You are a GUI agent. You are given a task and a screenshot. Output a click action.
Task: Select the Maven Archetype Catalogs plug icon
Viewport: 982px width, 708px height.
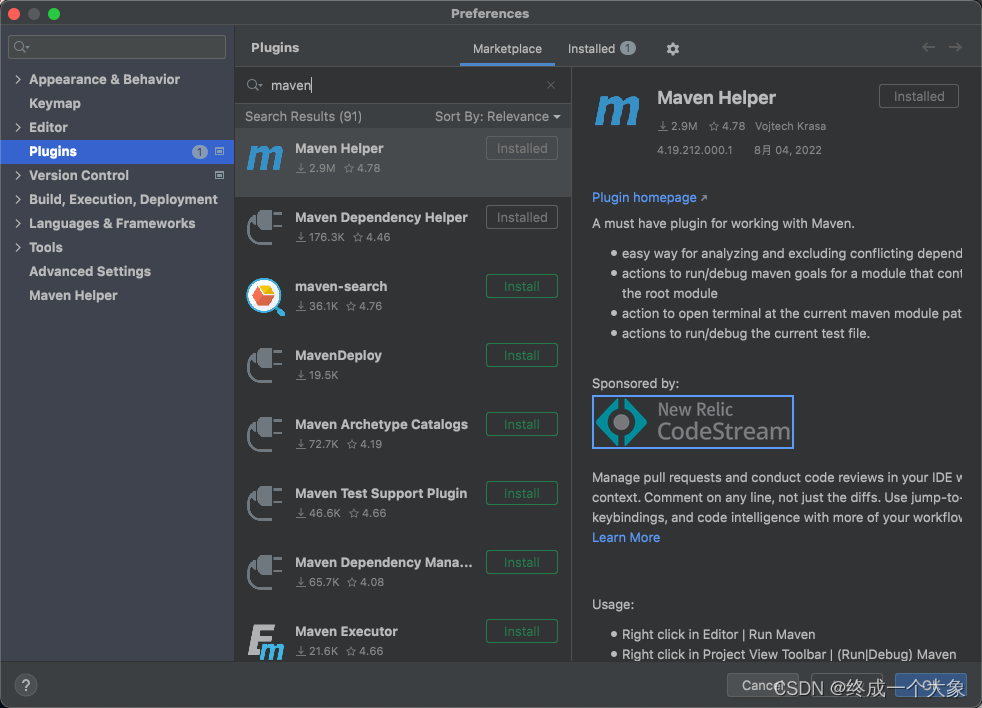click(x=265, y=434)
